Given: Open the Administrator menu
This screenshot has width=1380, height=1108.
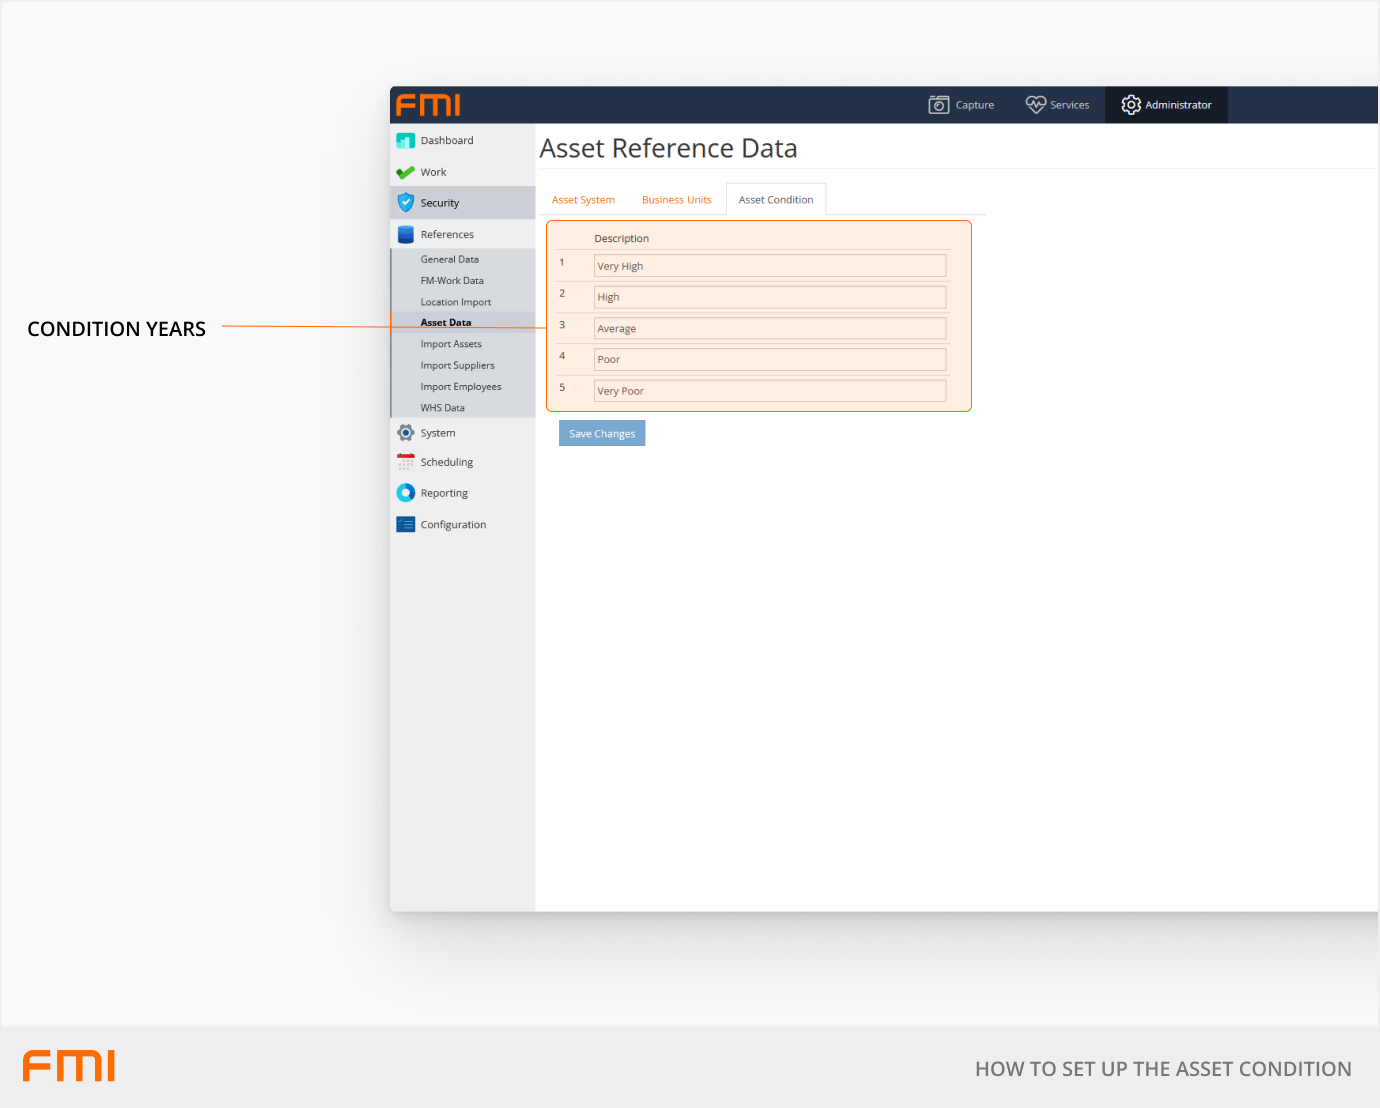Looking at the screenshot, I should pos(1166,105).
